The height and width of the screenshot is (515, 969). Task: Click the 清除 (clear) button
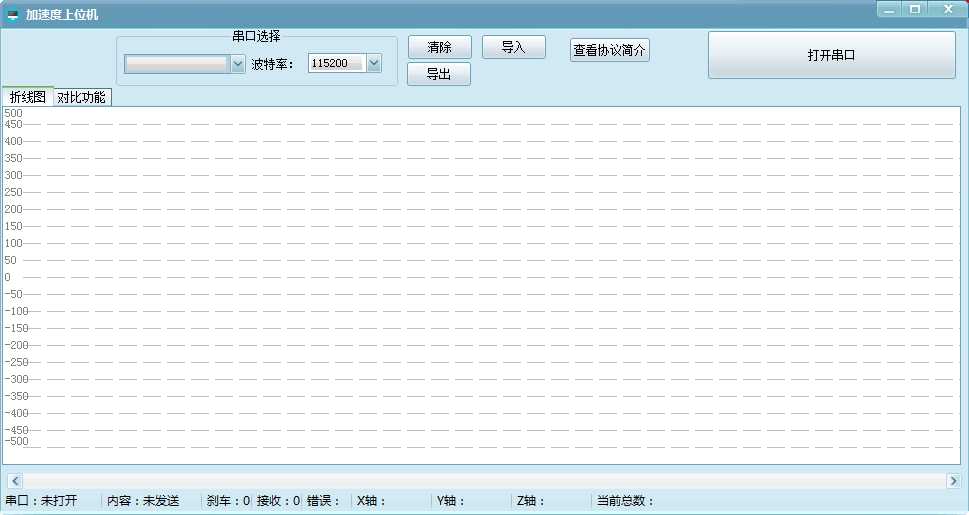pyautogui.click(x=439, y=47)
